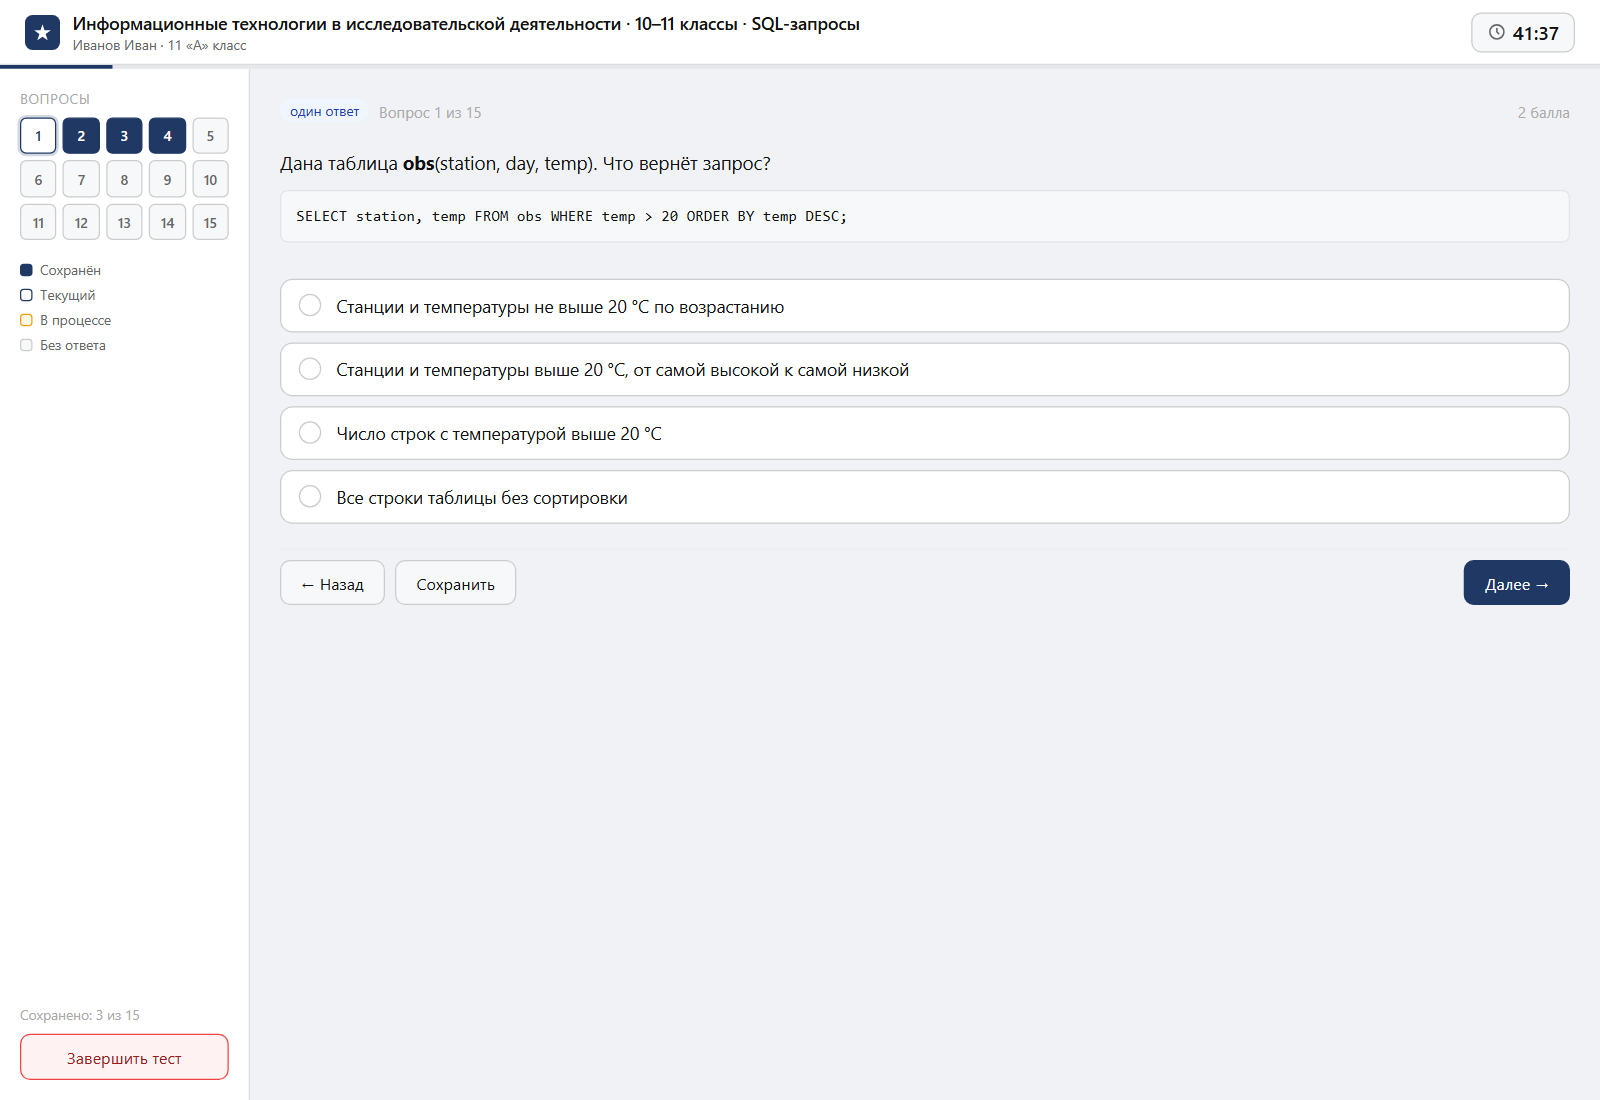Viewport: 1600px width, 1100px height.
Task: Choose the all rows without sorting answer
Action: (x=924, y=497)
